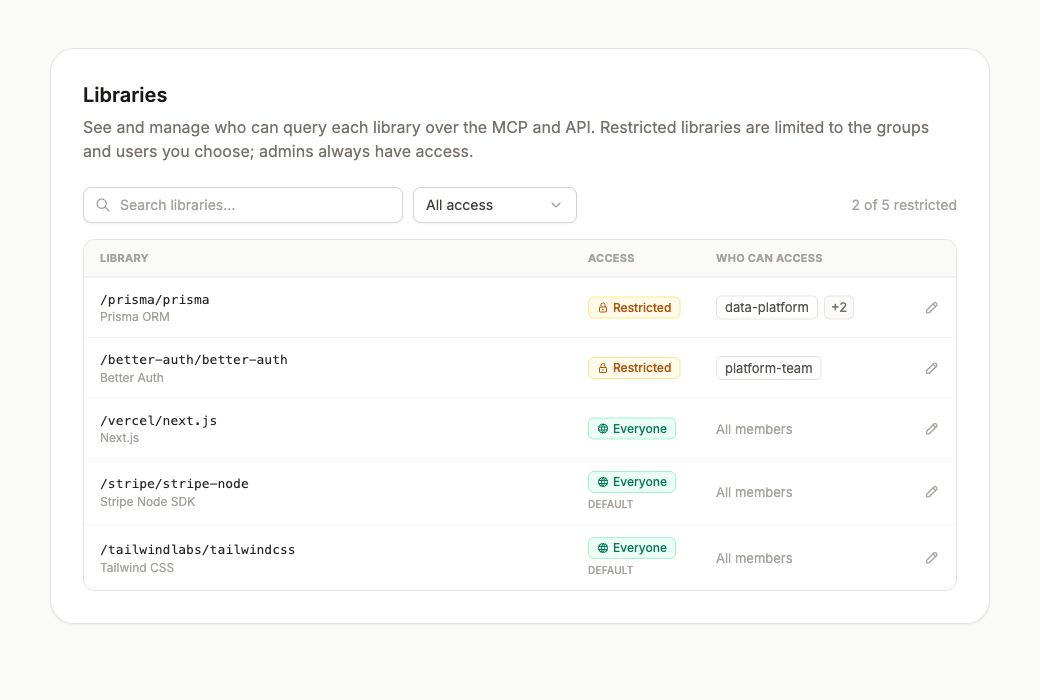Select the /tailwindlabs/tailwindcss path
1040x700 pixels.
pyautogui.click(x=198, y=549)
